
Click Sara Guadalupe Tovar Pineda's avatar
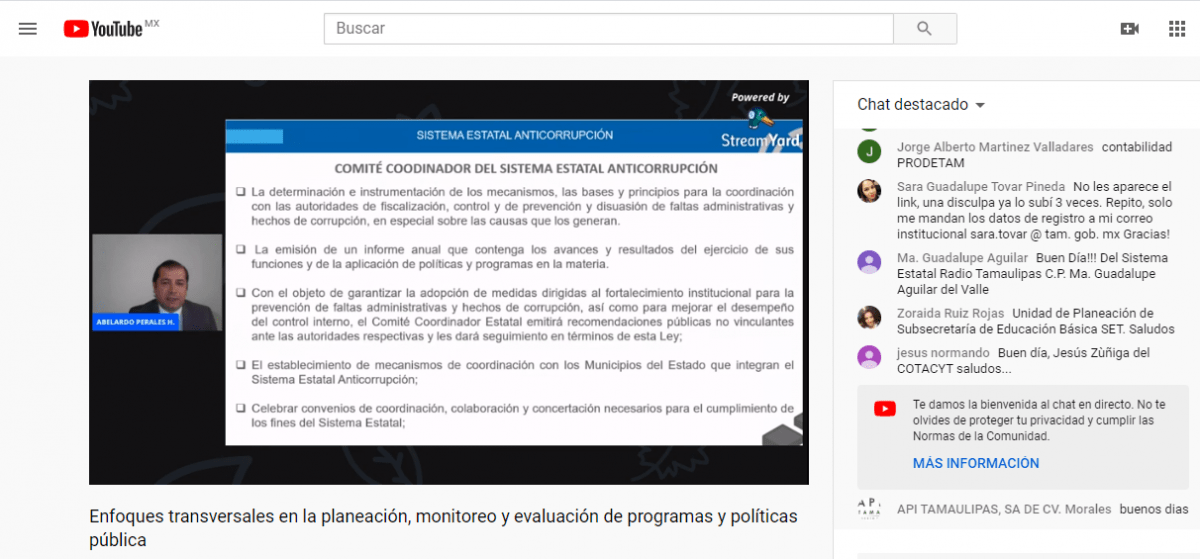(x=869, y=192)
